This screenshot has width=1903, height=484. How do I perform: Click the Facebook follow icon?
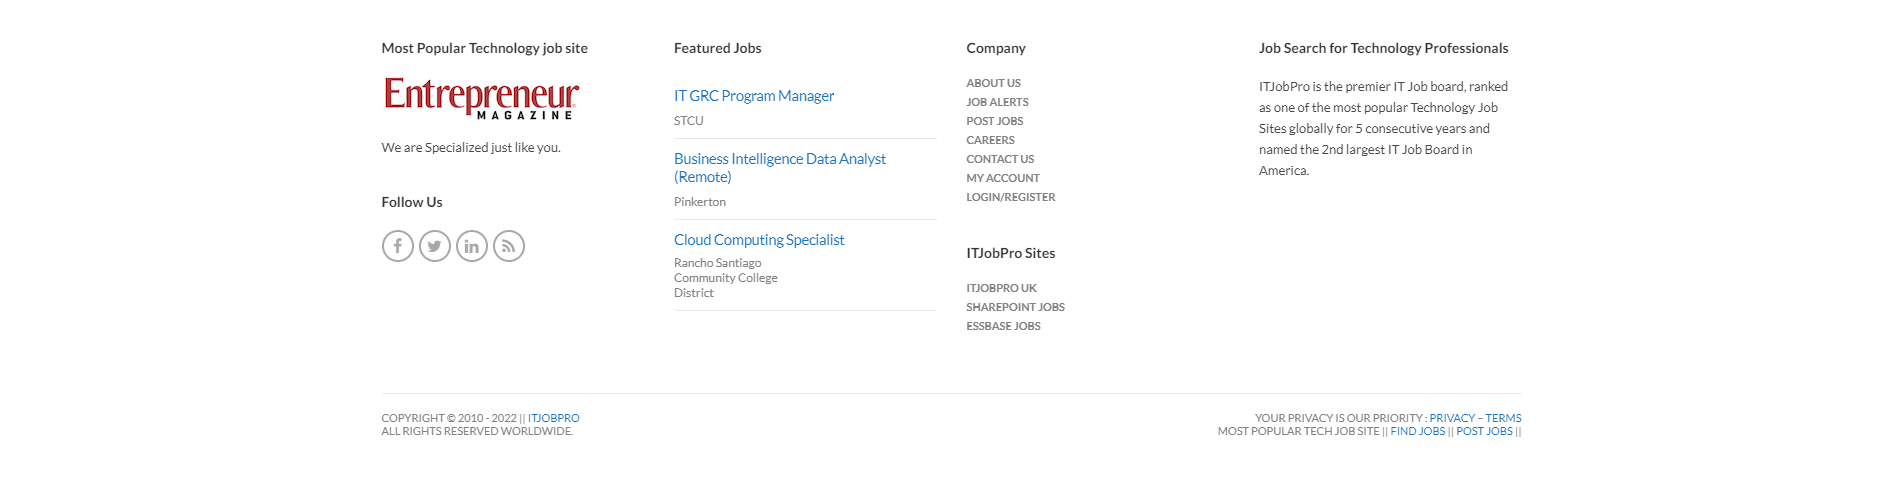(x=397, y=246)
